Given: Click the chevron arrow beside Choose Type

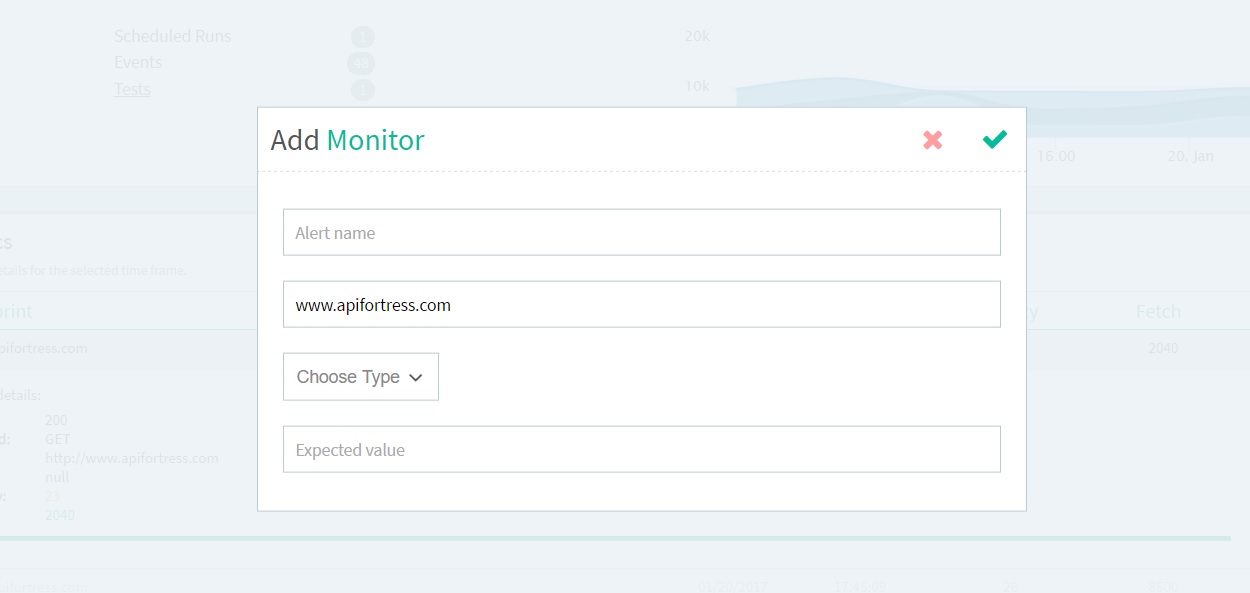Looking at the screenshot, I should coord(416,377).
